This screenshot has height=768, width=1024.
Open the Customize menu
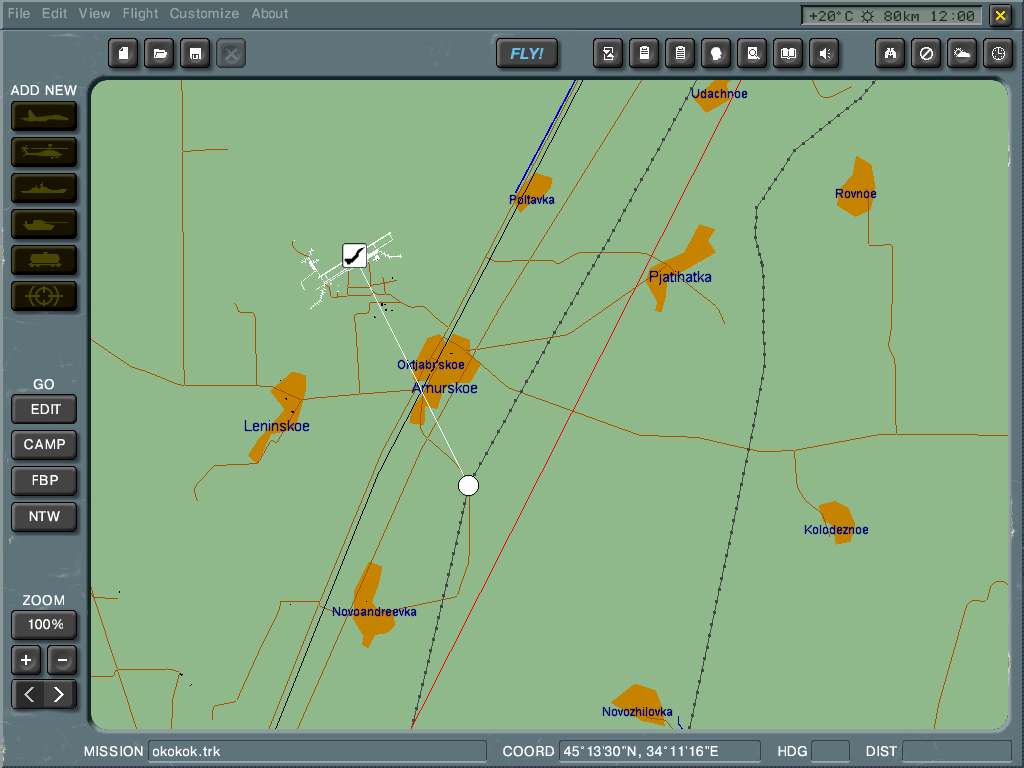click(x=204, y=13)
